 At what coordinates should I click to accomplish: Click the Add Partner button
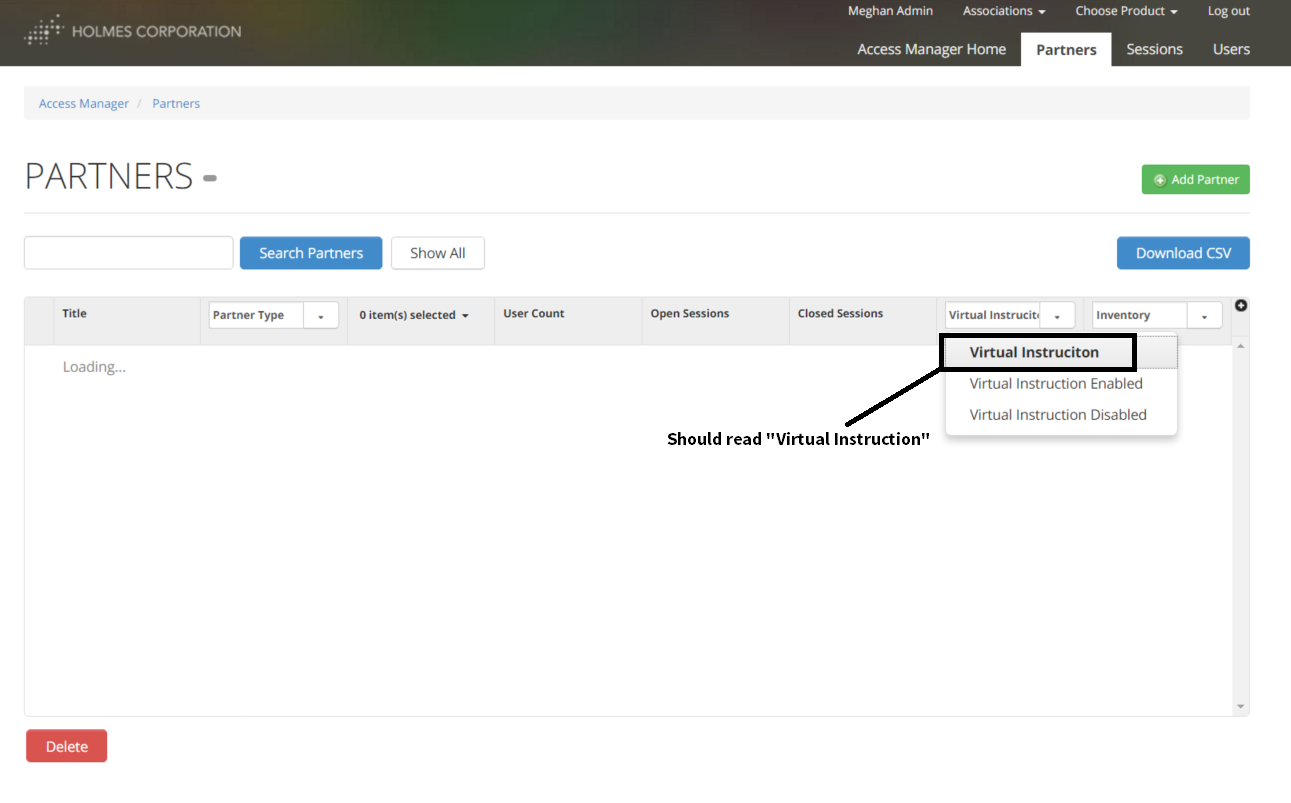click(x=1195, y=180)
